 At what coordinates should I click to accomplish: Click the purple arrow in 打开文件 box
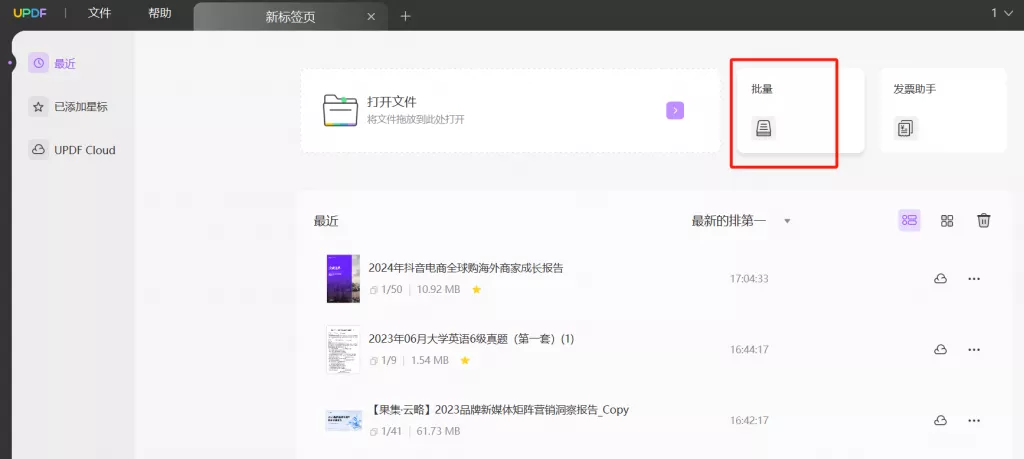point(675,110)
